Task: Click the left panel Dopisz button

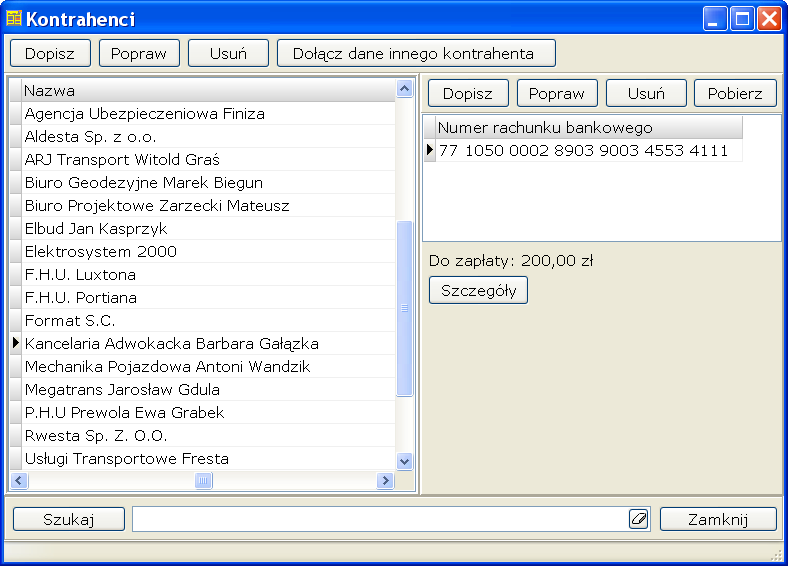Action: (50, 53)
